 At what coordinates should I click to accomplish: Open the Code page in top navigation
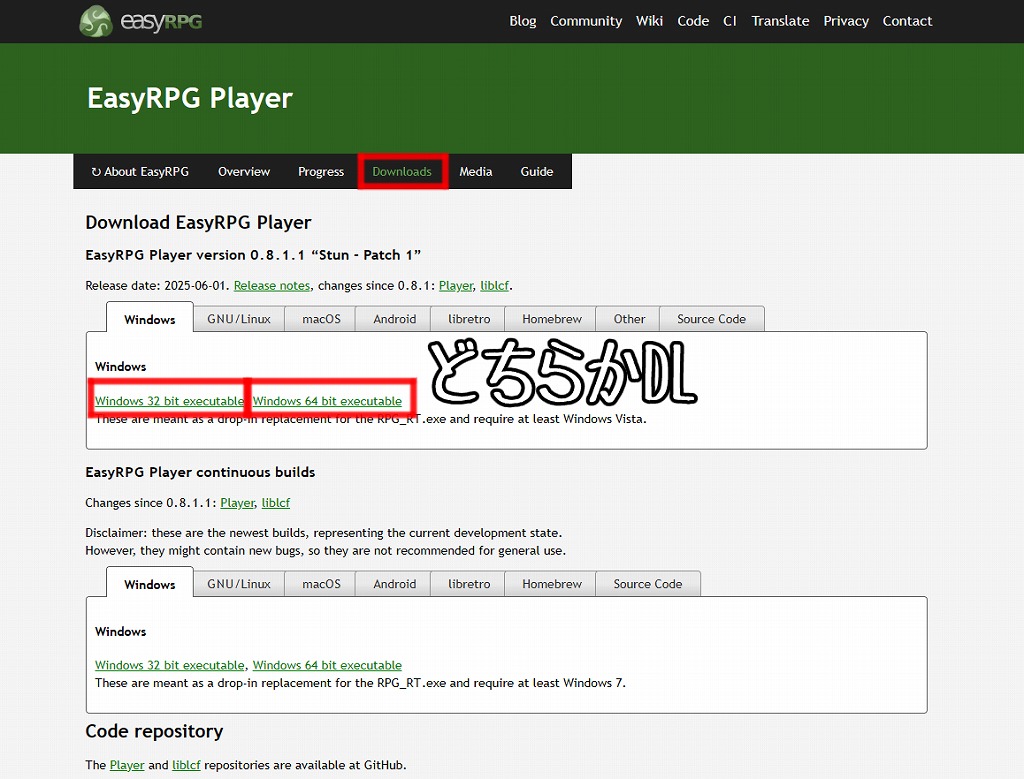point(693,21)
